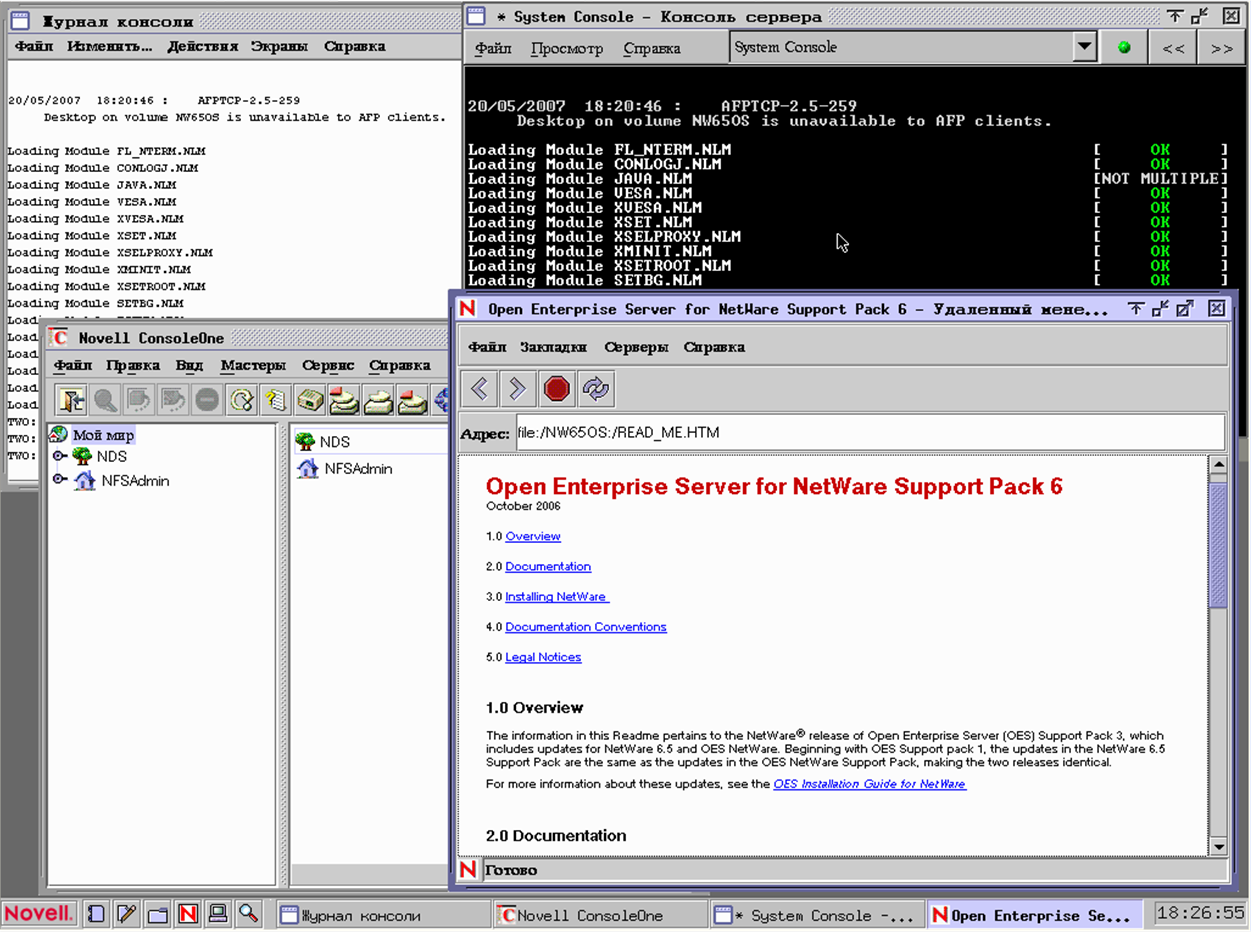Viewport: 1251px width, 932px height.
Task: Open Файл menu in System Console window
Action: 493,48
